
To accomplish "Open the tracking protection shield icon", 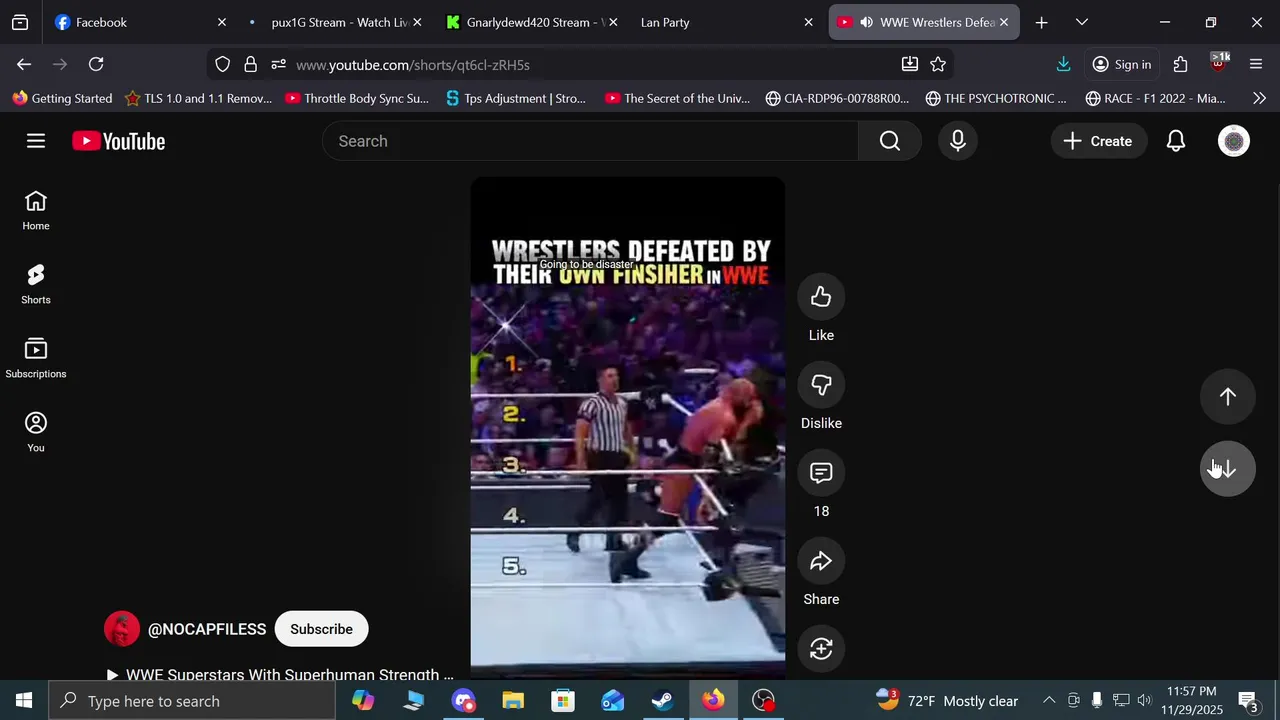I will coord(223,64).
